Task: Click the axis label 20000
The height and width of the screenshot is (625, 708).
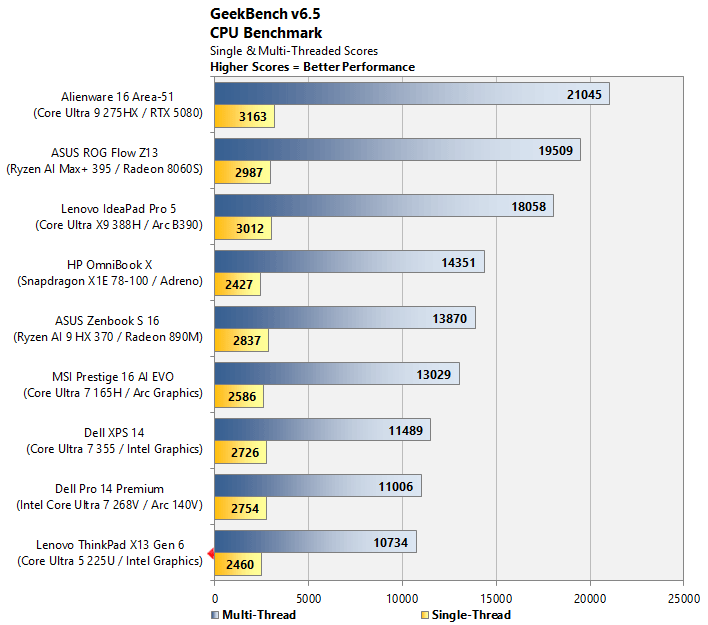Action: tap(590, 599)
